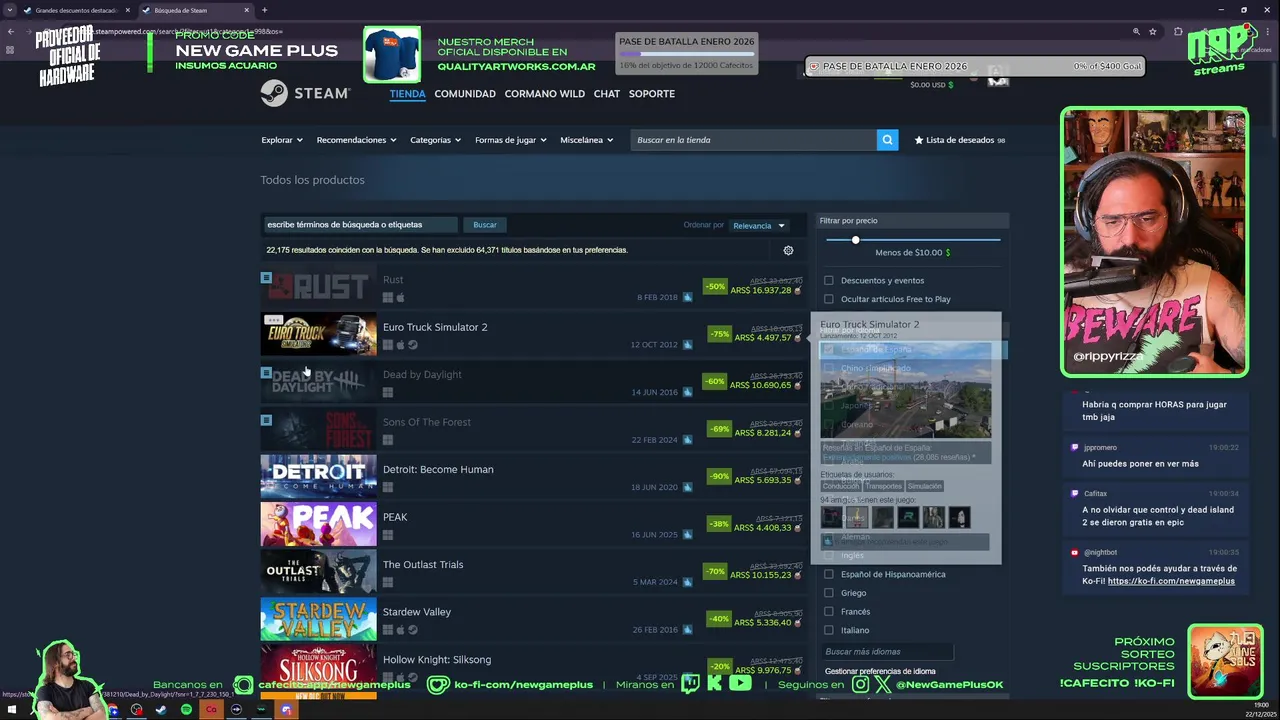Expand the Explorar dropdown

click(x=282, y=140)
